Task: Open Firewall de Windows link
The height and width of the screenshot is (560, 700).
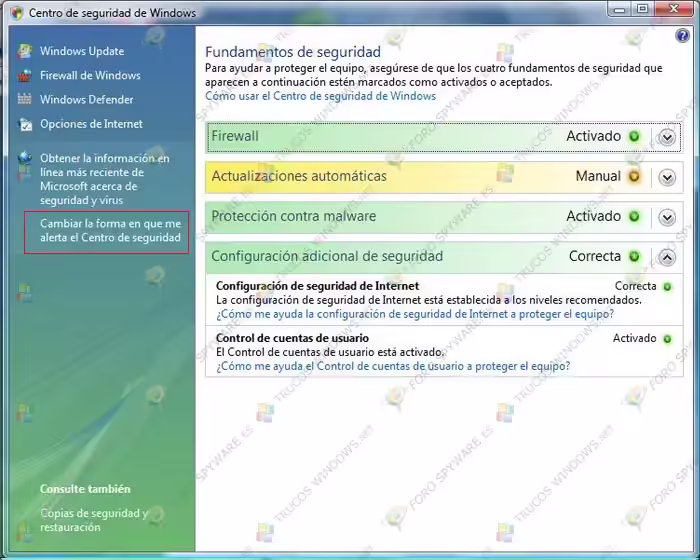Action: point(90,75)
